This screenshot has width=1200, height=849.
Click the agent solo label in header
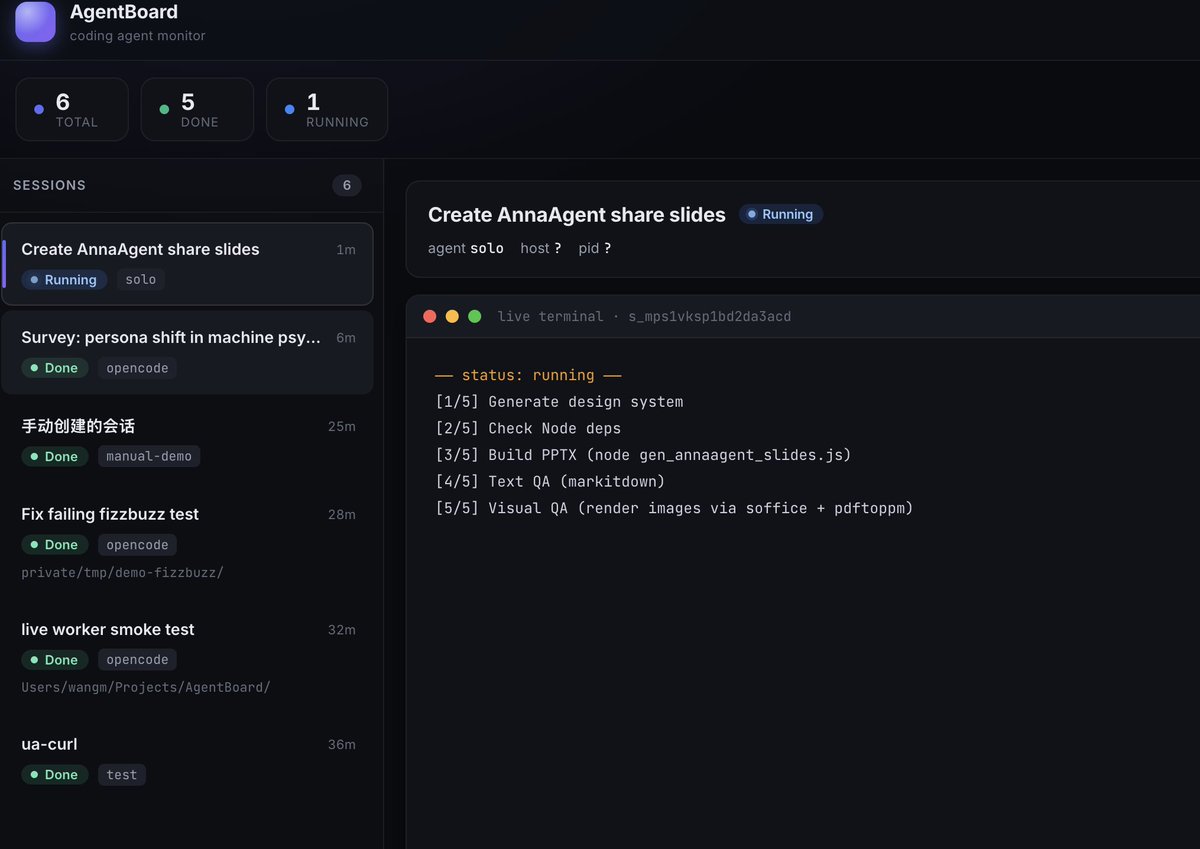pyautogui.click(x=466, y=248)
